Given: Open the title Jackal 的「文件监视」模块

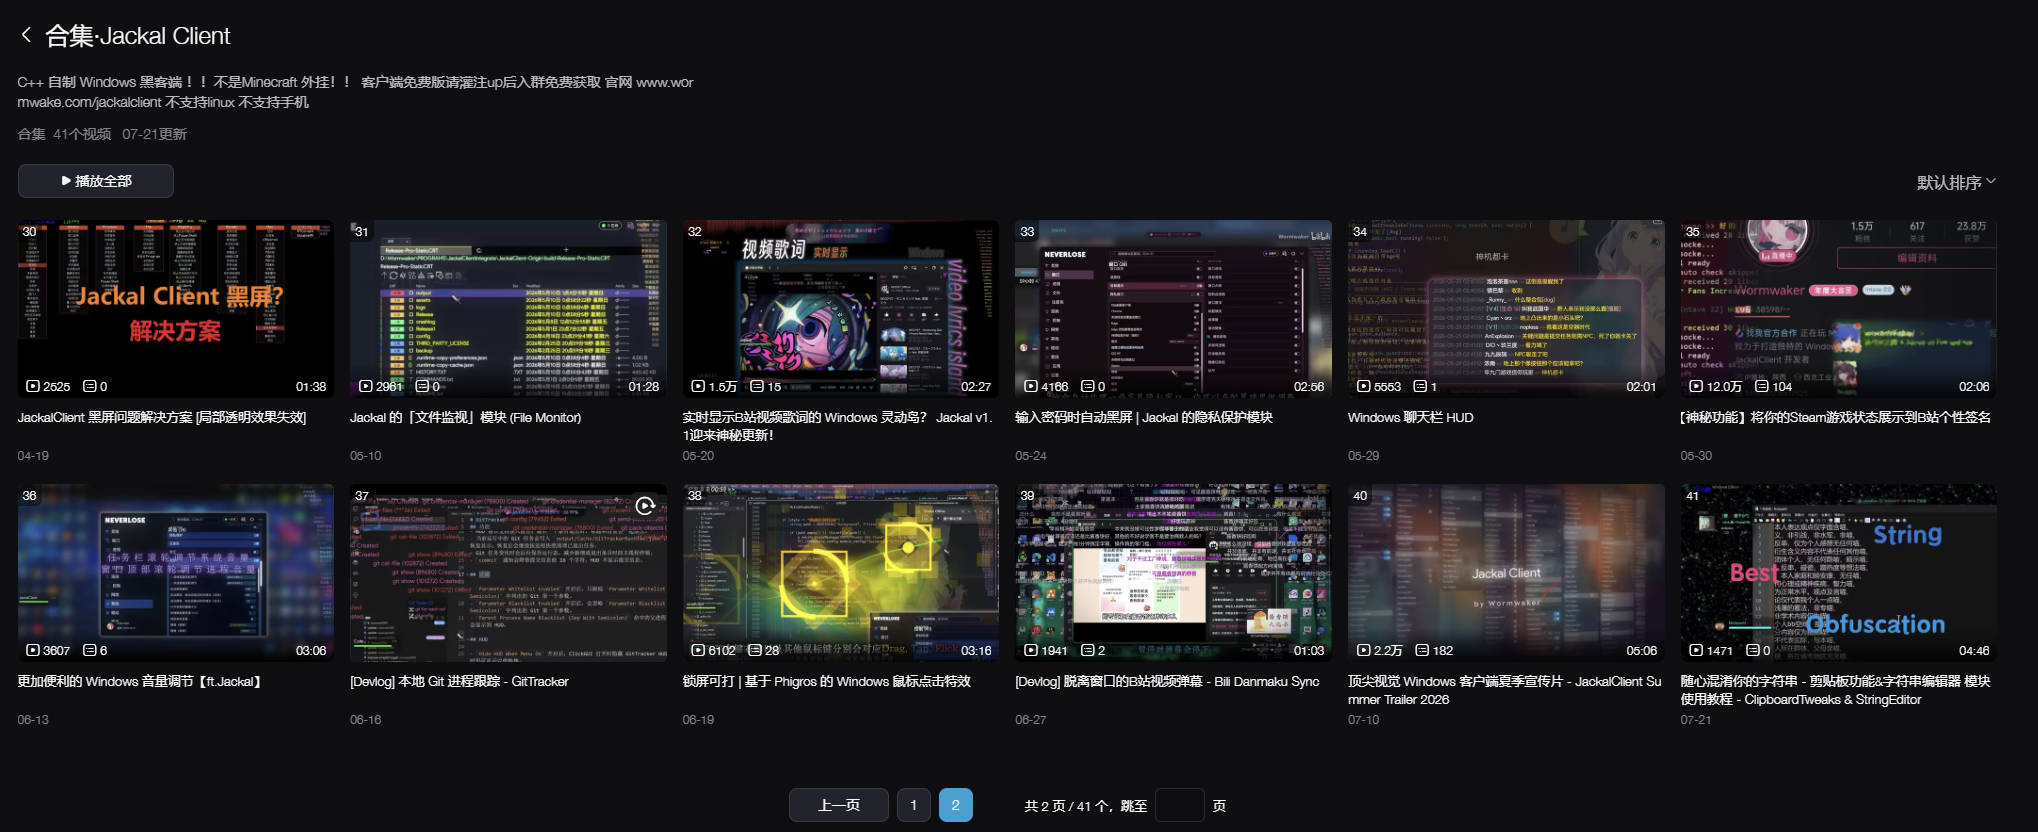Looking at the screenshot, I should [x=465, y=417].
